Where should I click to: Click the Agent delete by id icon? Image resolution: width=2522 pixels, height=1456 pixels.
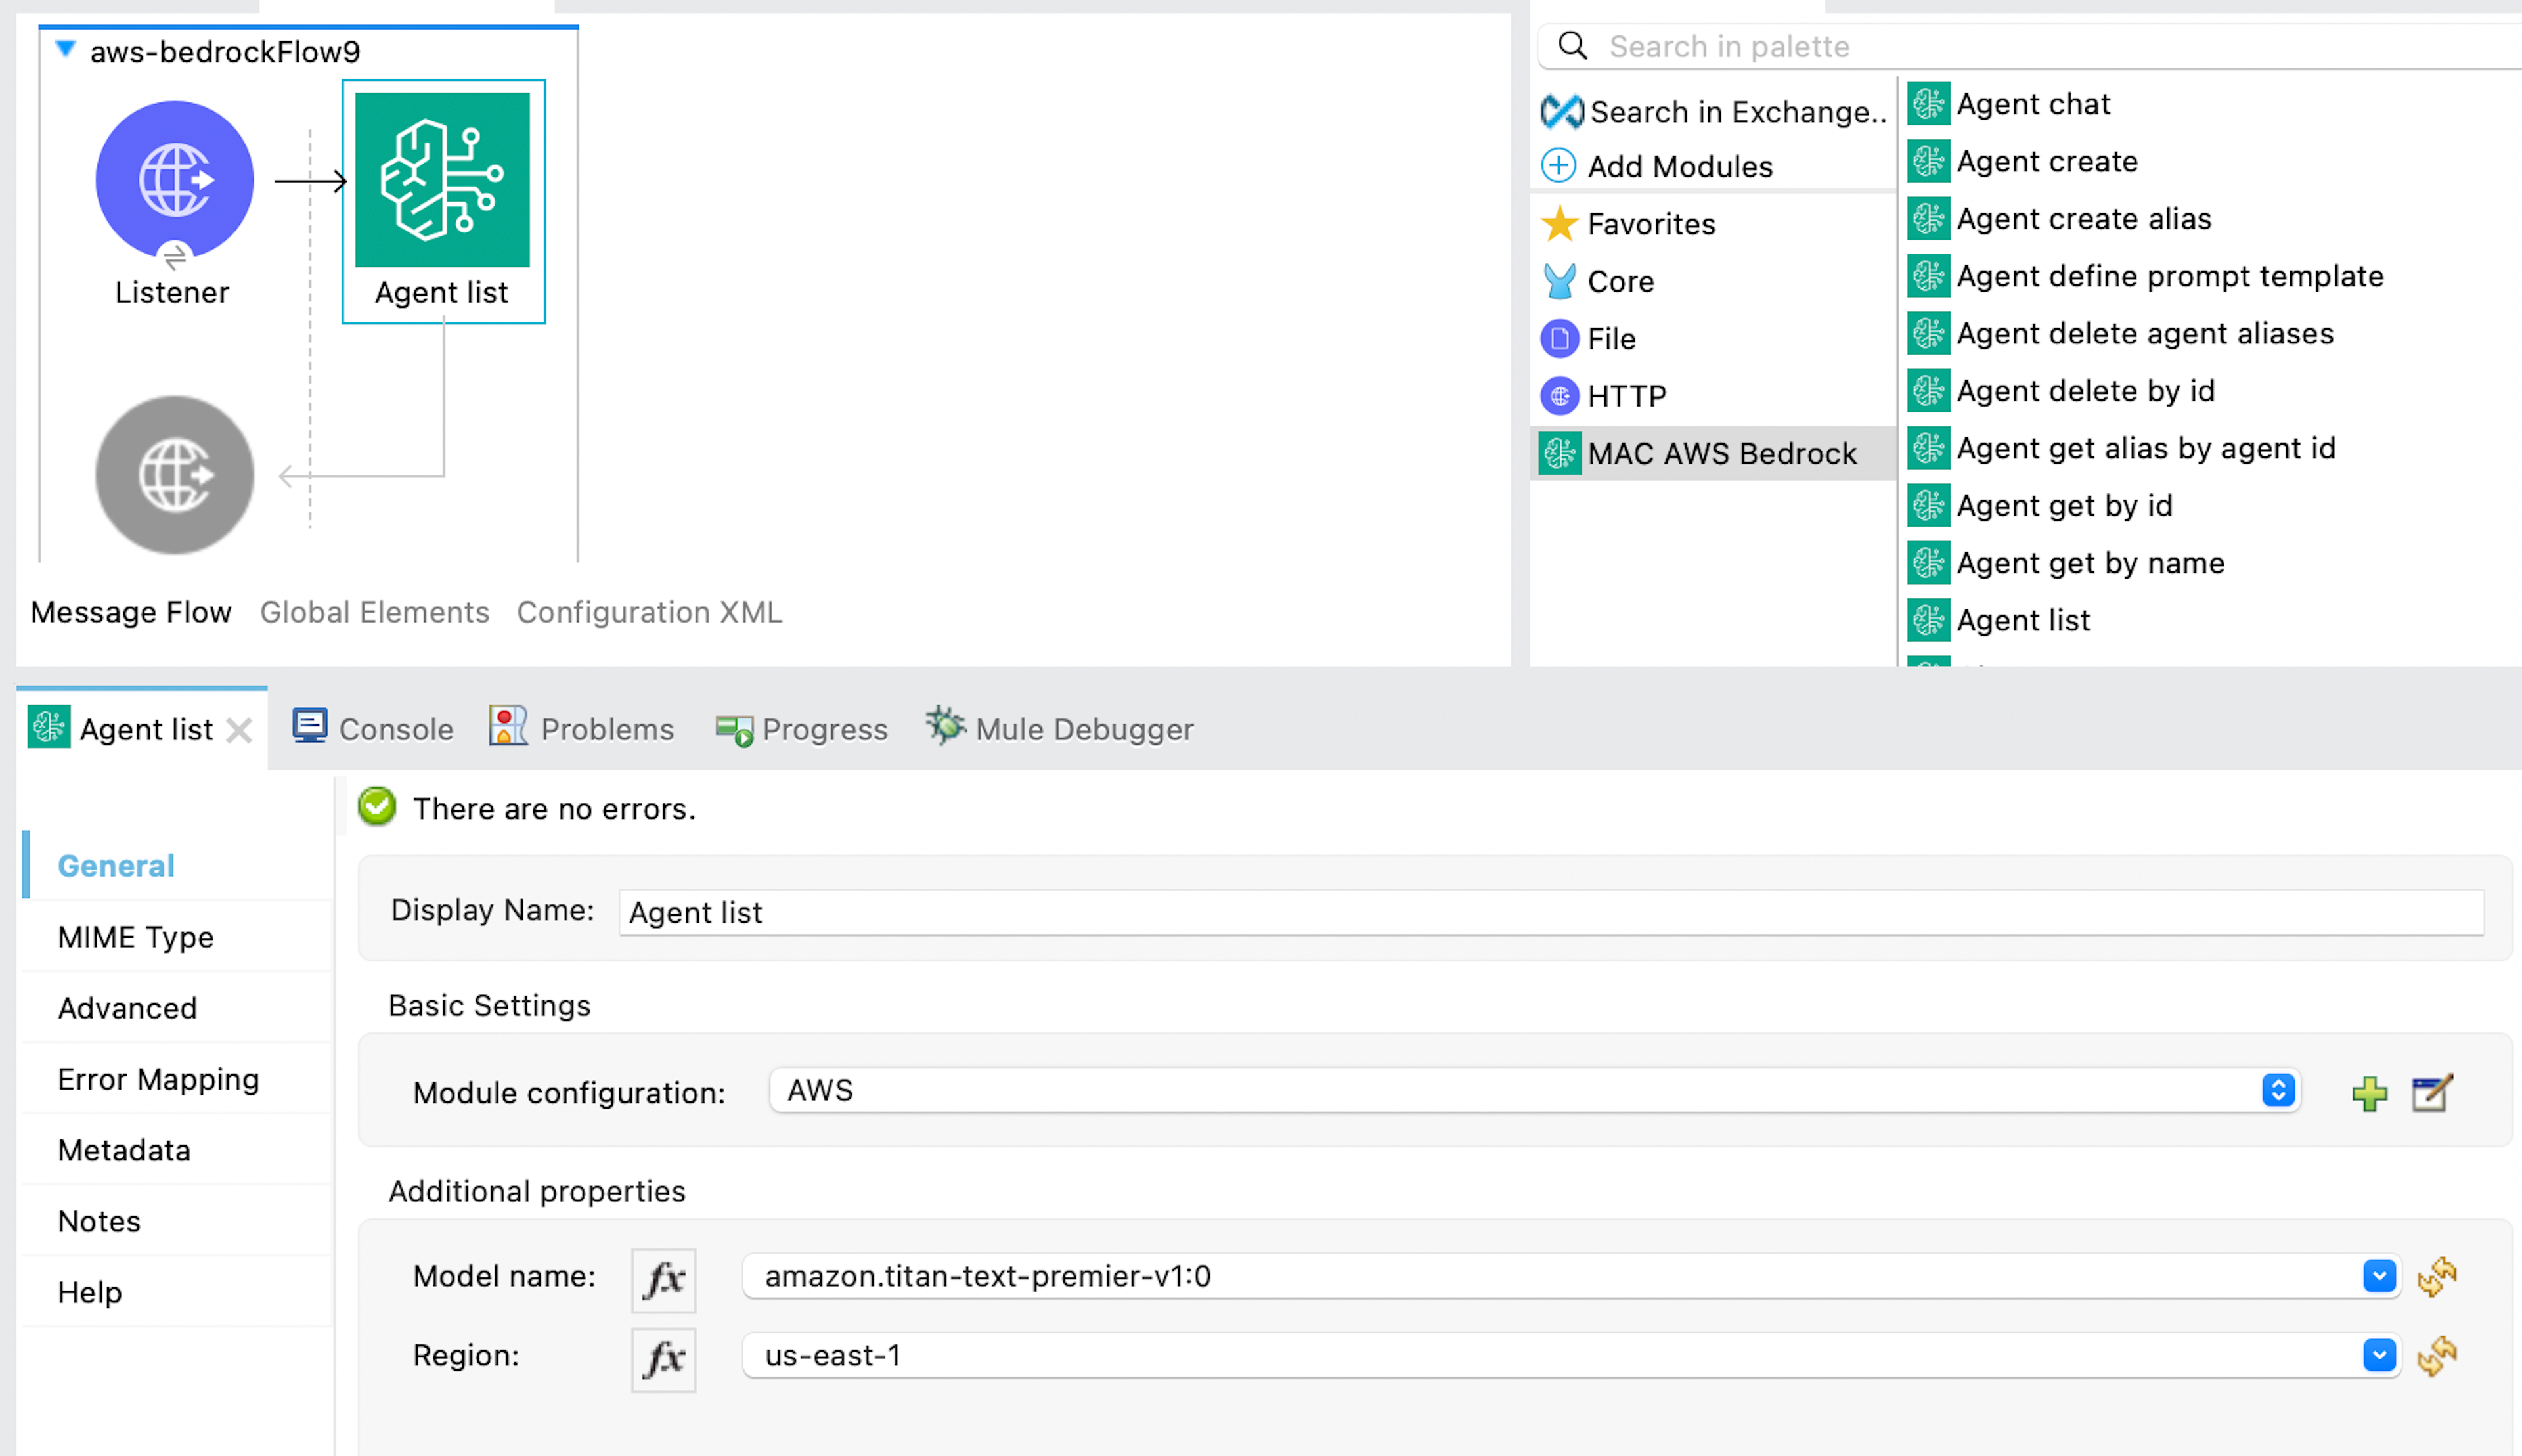click(1928, 391)
